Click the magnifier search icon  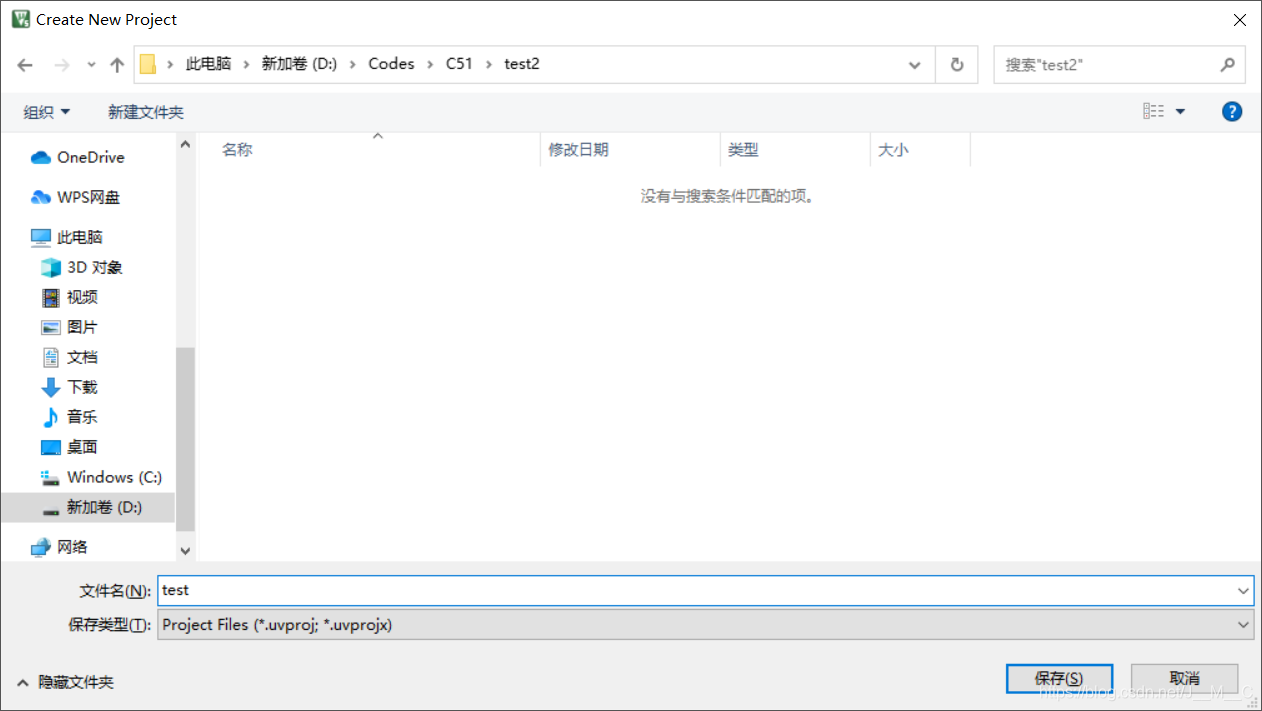tap(1227, 65)
